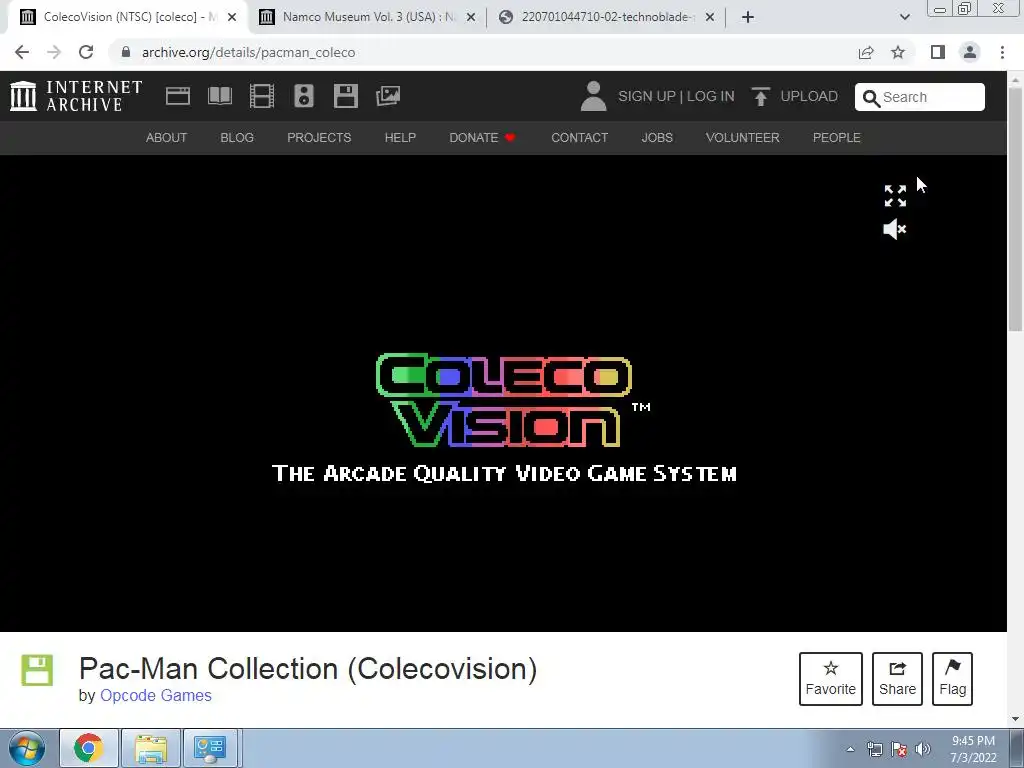Open SIGN UP link
Screen dimensions: 1024x768
647,96
